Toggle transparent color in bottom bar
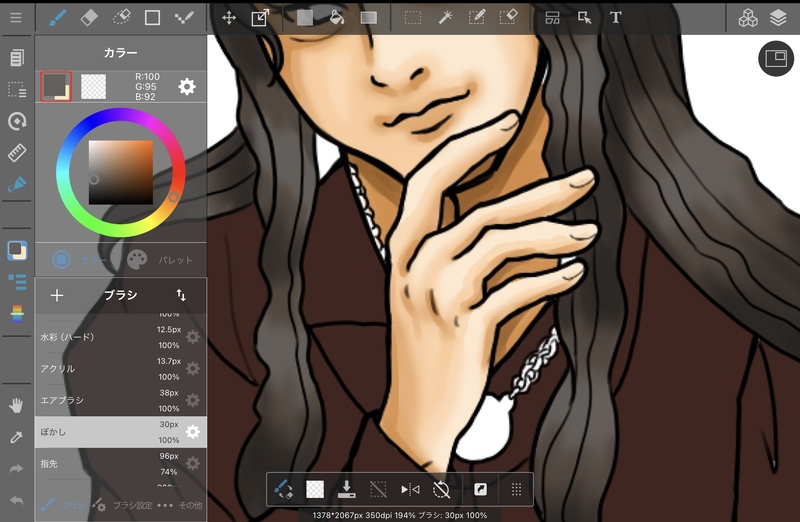The height and width of the screenshot is (522, 800). pos(315,489)
